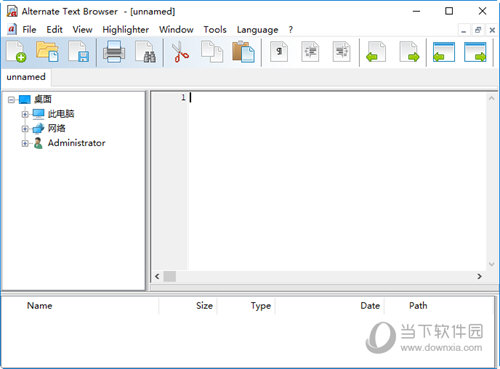Screen dimensions: 500x369
Task: Expand the 网络 tree node
Action: (25, 129)
